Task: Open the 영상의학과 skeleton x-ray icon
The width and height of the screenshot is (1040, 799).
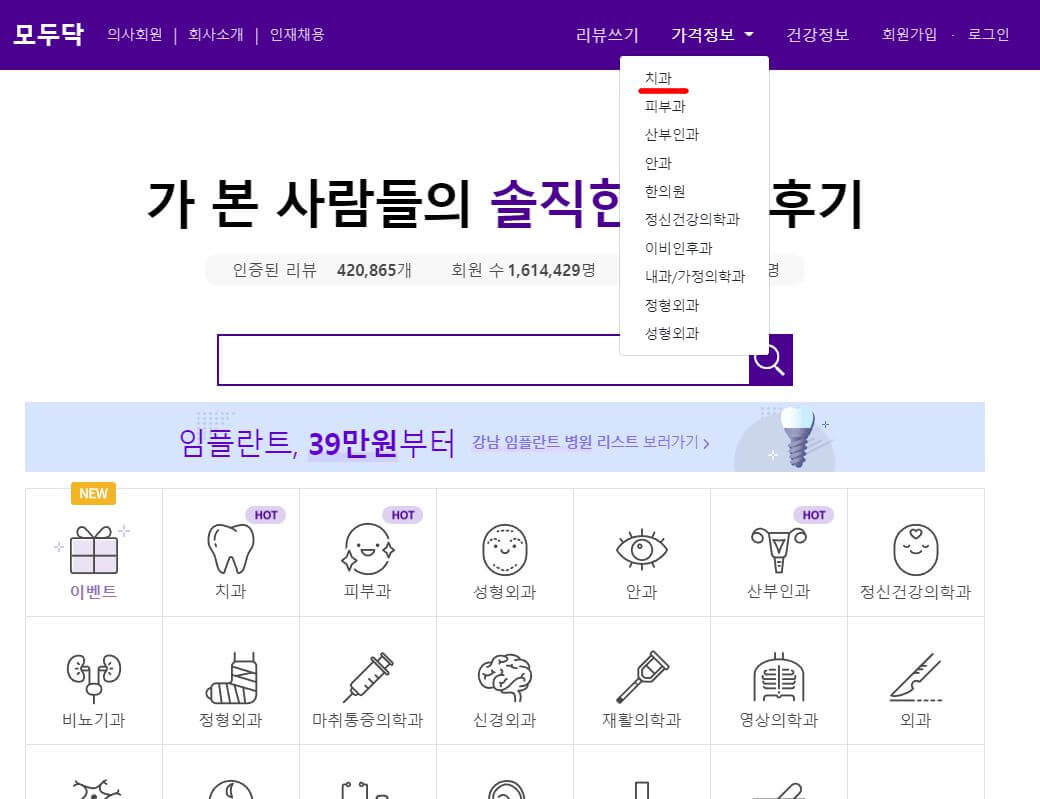Action: pos(779,676)
